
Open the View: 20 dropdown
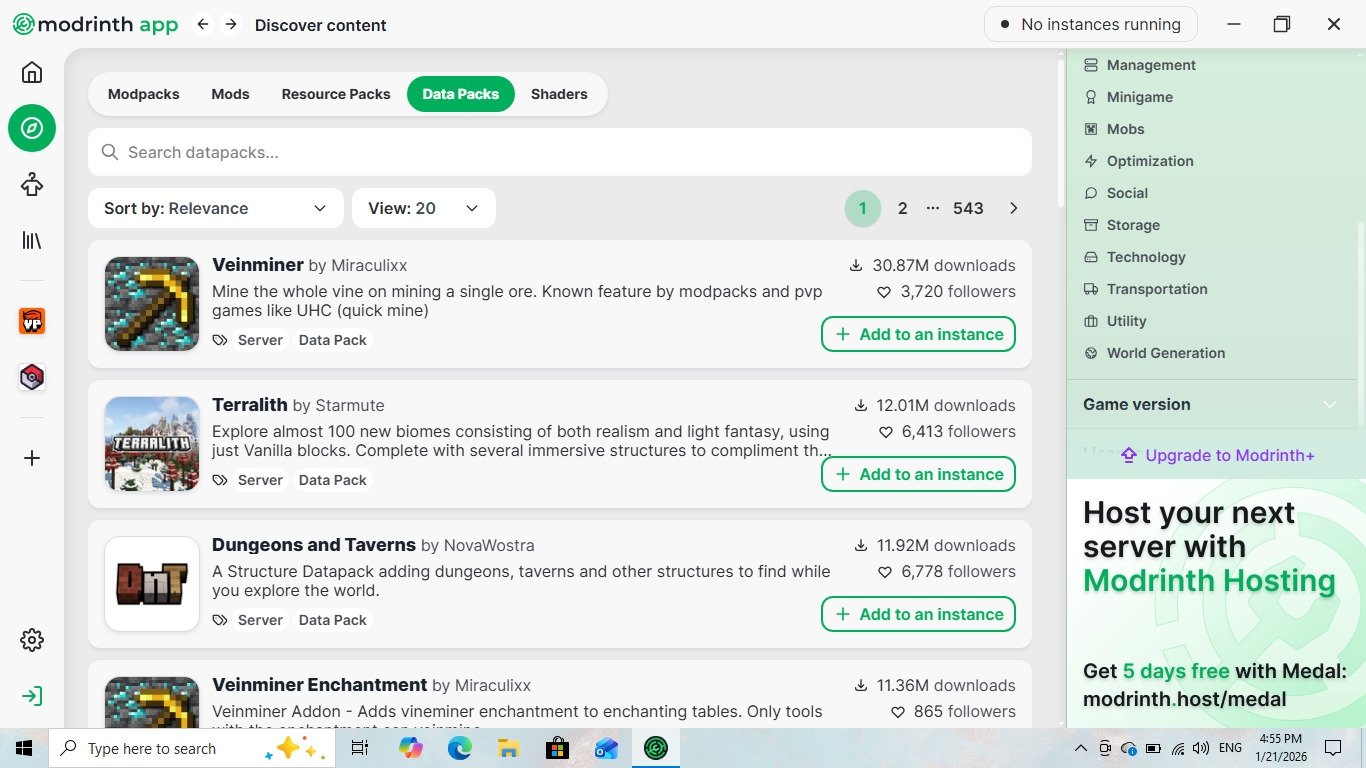(x=423, y=208)
